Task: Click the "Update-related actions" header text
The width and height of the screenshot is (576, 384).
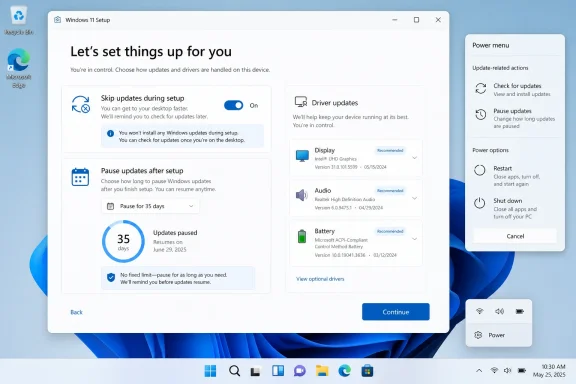Action: (500, 68)
